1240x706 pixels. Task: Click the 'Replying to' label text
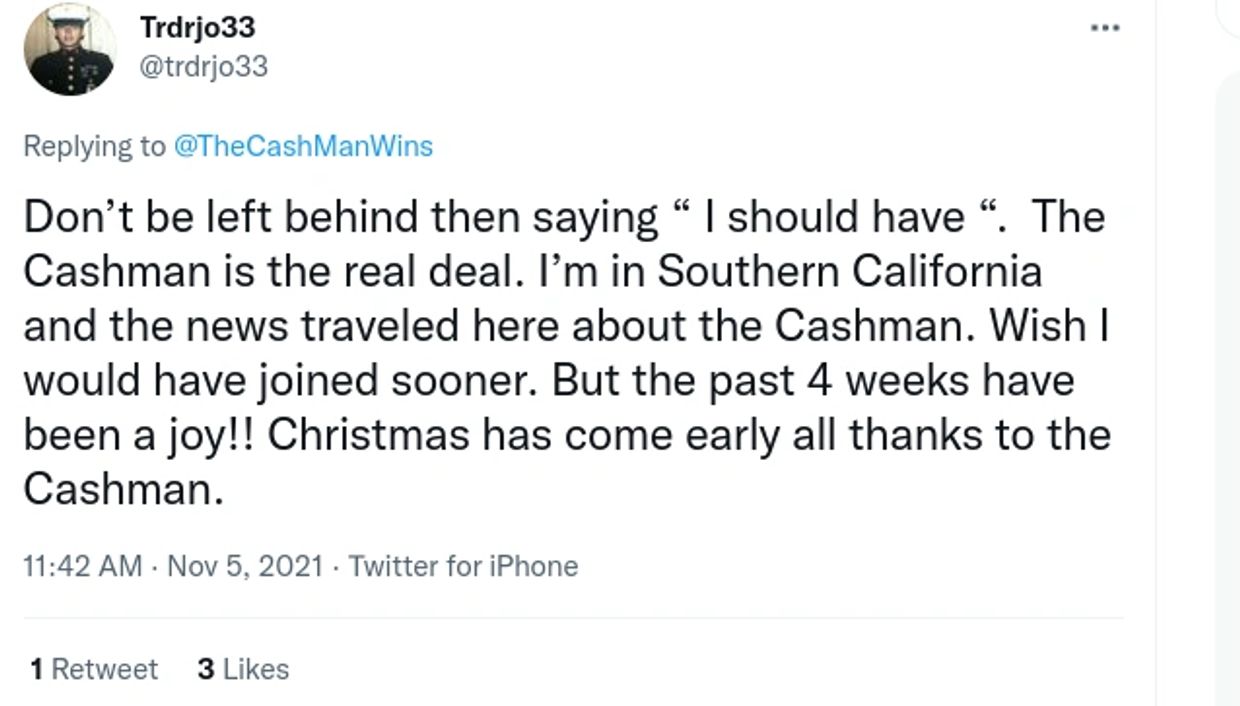point(94,146)
